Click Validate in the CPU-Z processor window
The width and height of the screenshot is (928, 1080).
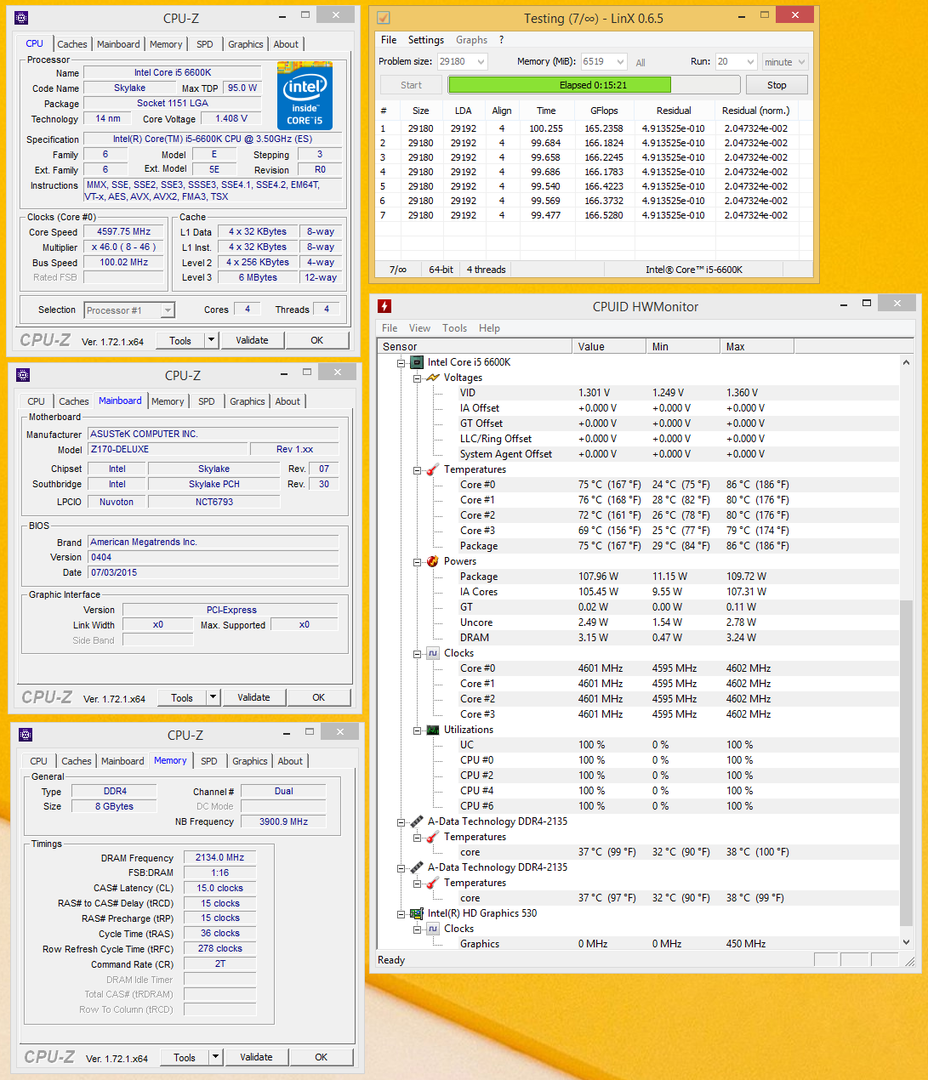tap(252, 340)
